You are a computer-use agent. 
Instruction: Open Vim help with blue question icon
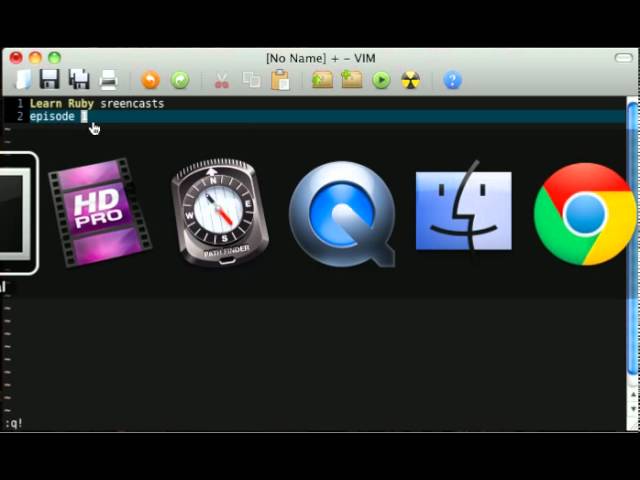click(452, 80)
